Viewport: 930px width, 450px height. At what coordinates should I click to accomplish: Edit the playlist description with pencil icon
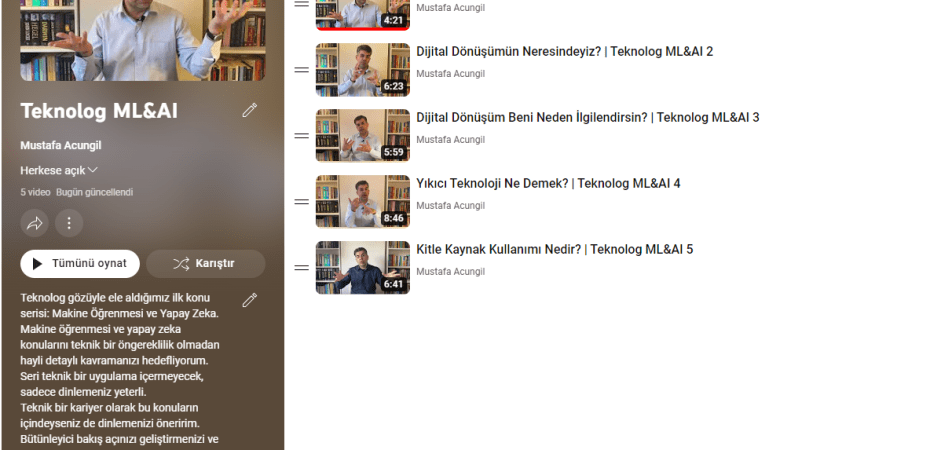[250, 300]
